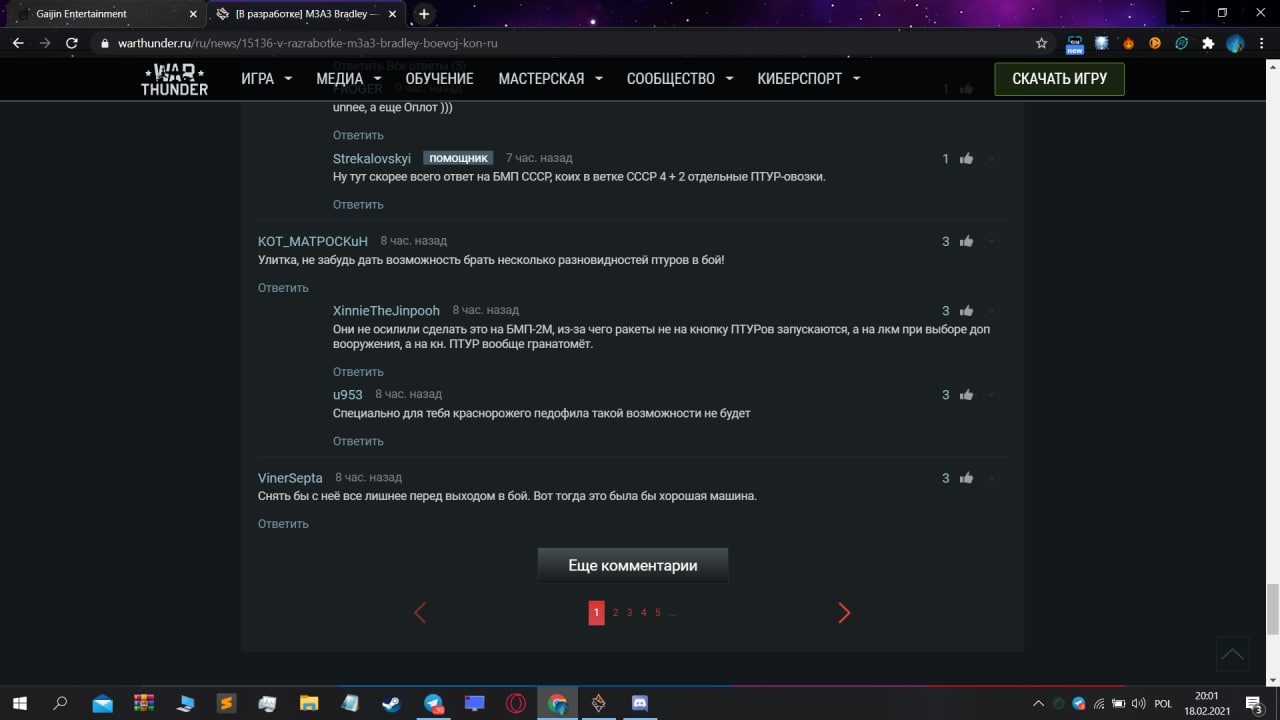
Task: Click the page vertical scrollbar thumb
Action: pos(1273,609)
